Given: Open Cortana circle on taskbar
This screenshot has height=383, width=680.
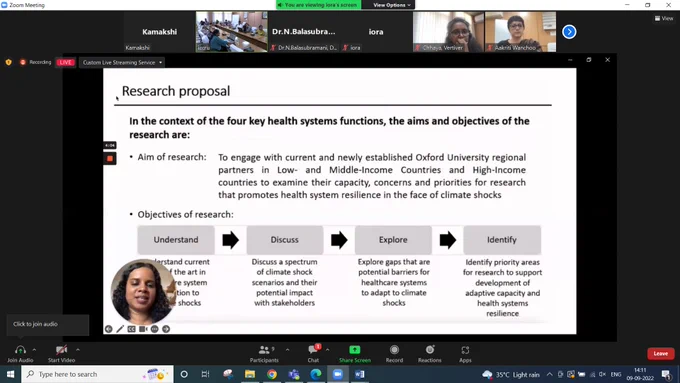Looking at the screenshot, I should click(x=184, y=374).
